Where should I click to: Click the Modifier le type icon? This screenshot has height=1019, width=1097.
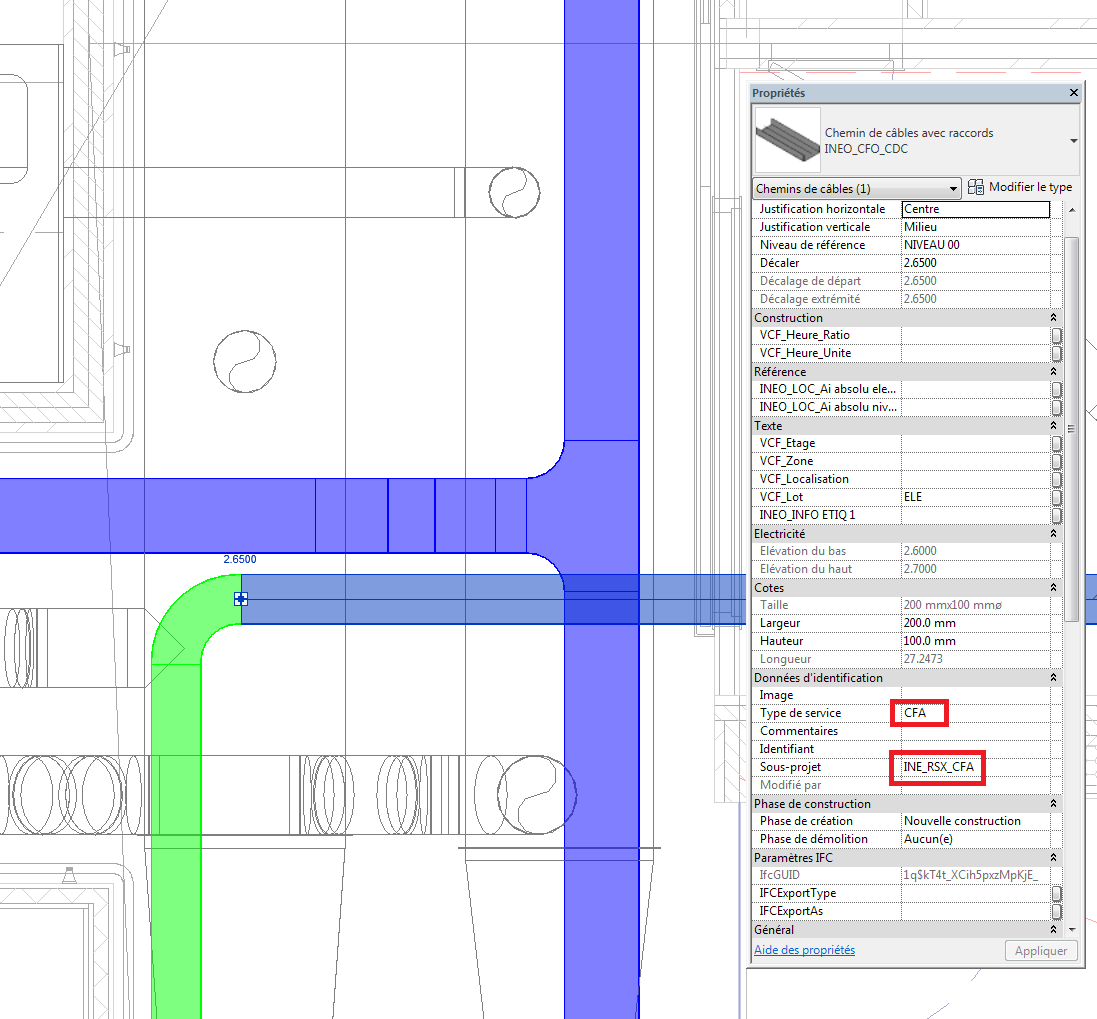click(x=976, y=187)
